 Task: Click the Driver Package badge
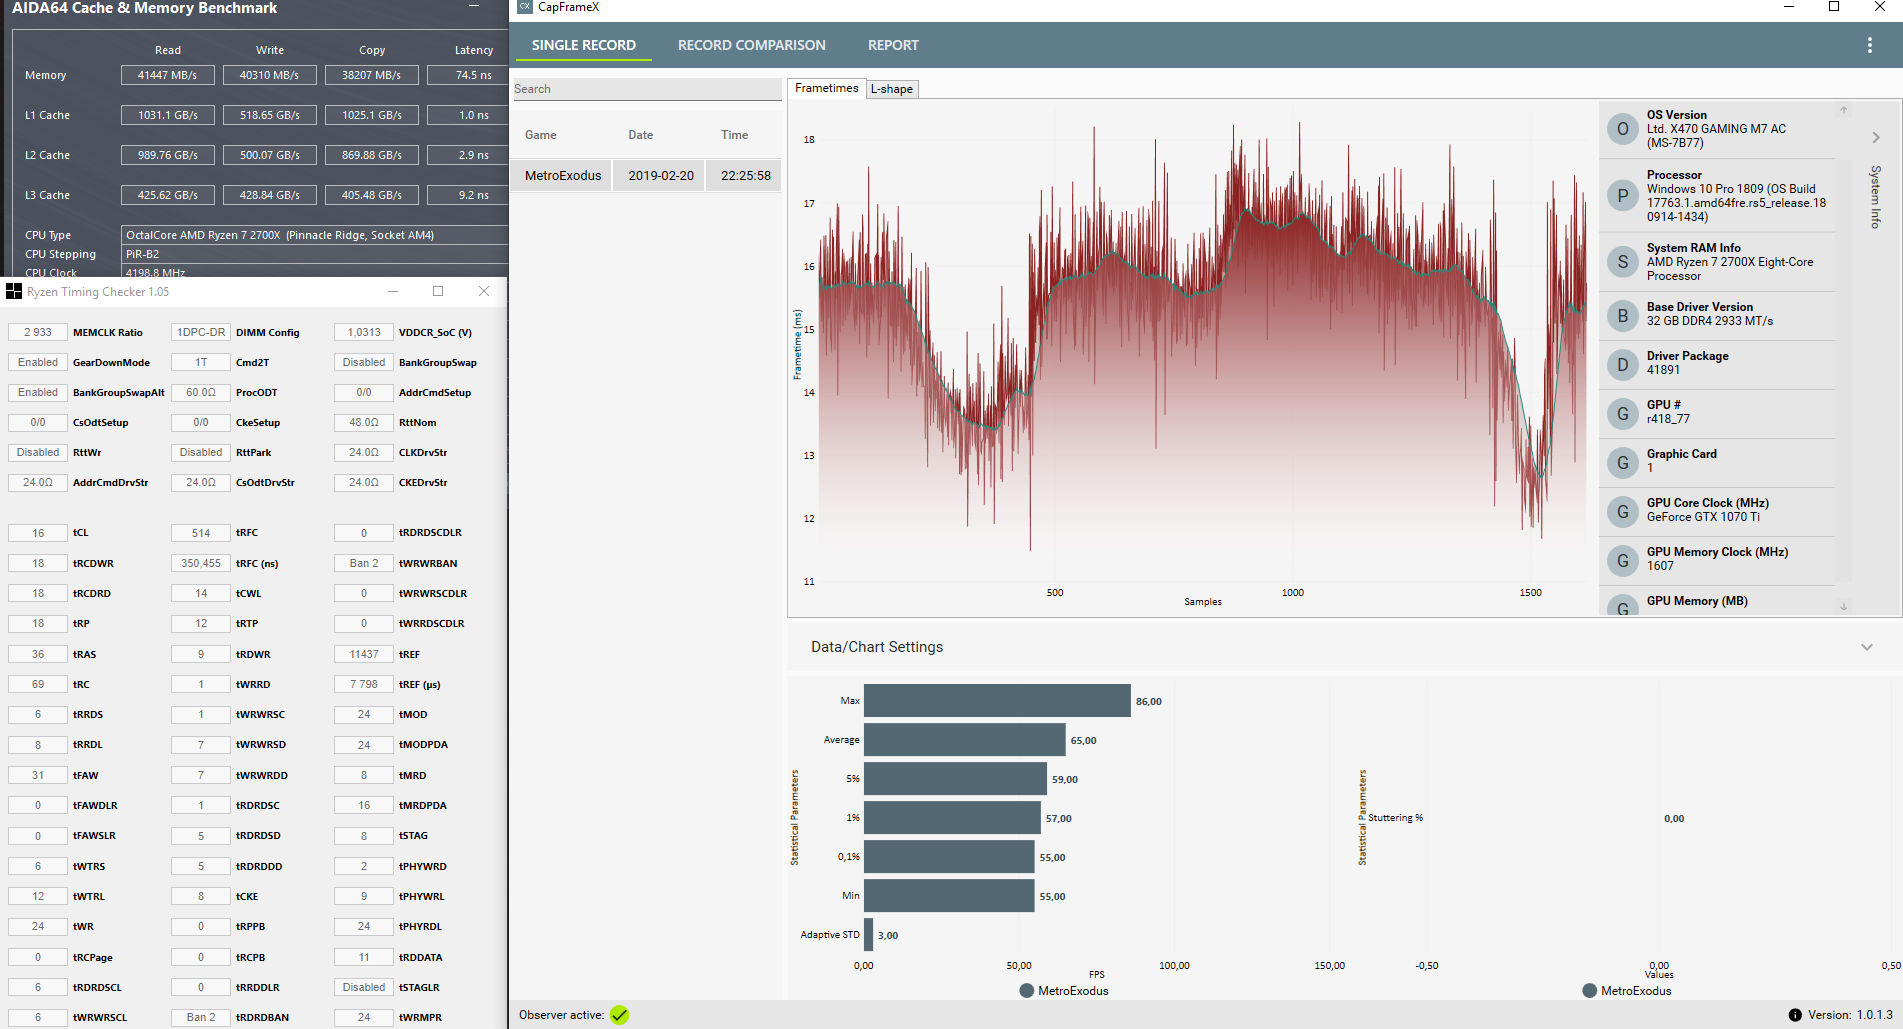click(x=1622, y=364)
